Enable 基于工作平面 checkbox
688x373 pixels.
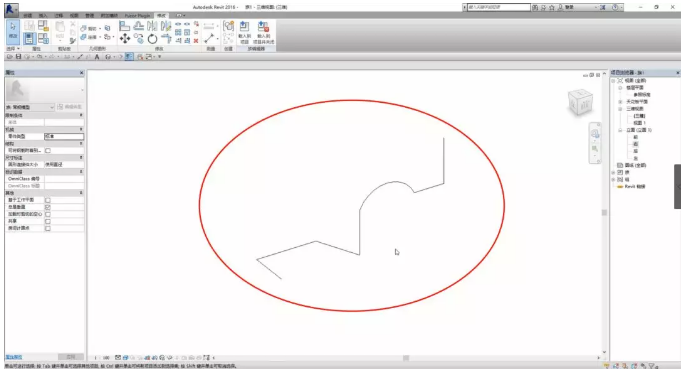pos(48,200)
